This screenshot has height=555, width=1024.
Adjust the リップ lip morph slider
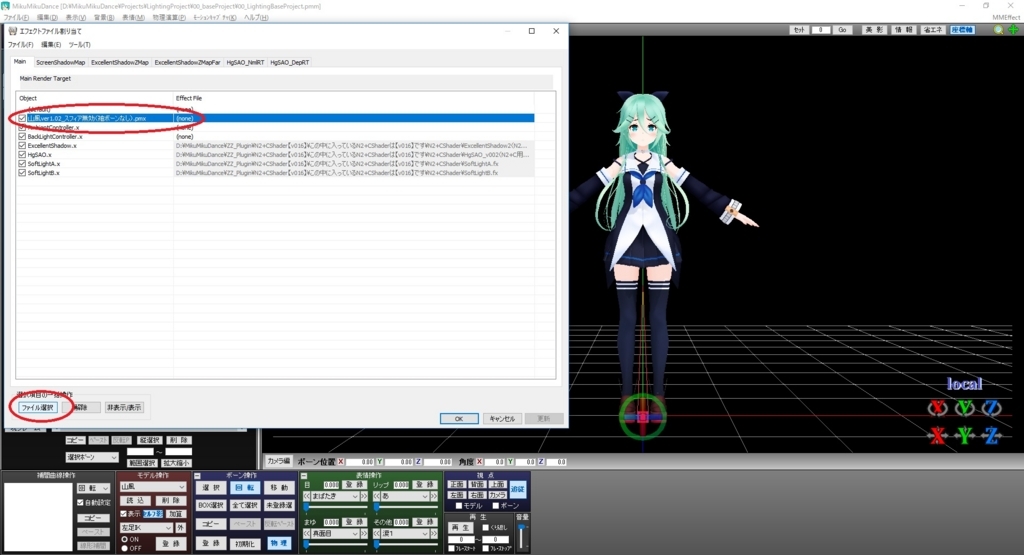pos(405,507)
